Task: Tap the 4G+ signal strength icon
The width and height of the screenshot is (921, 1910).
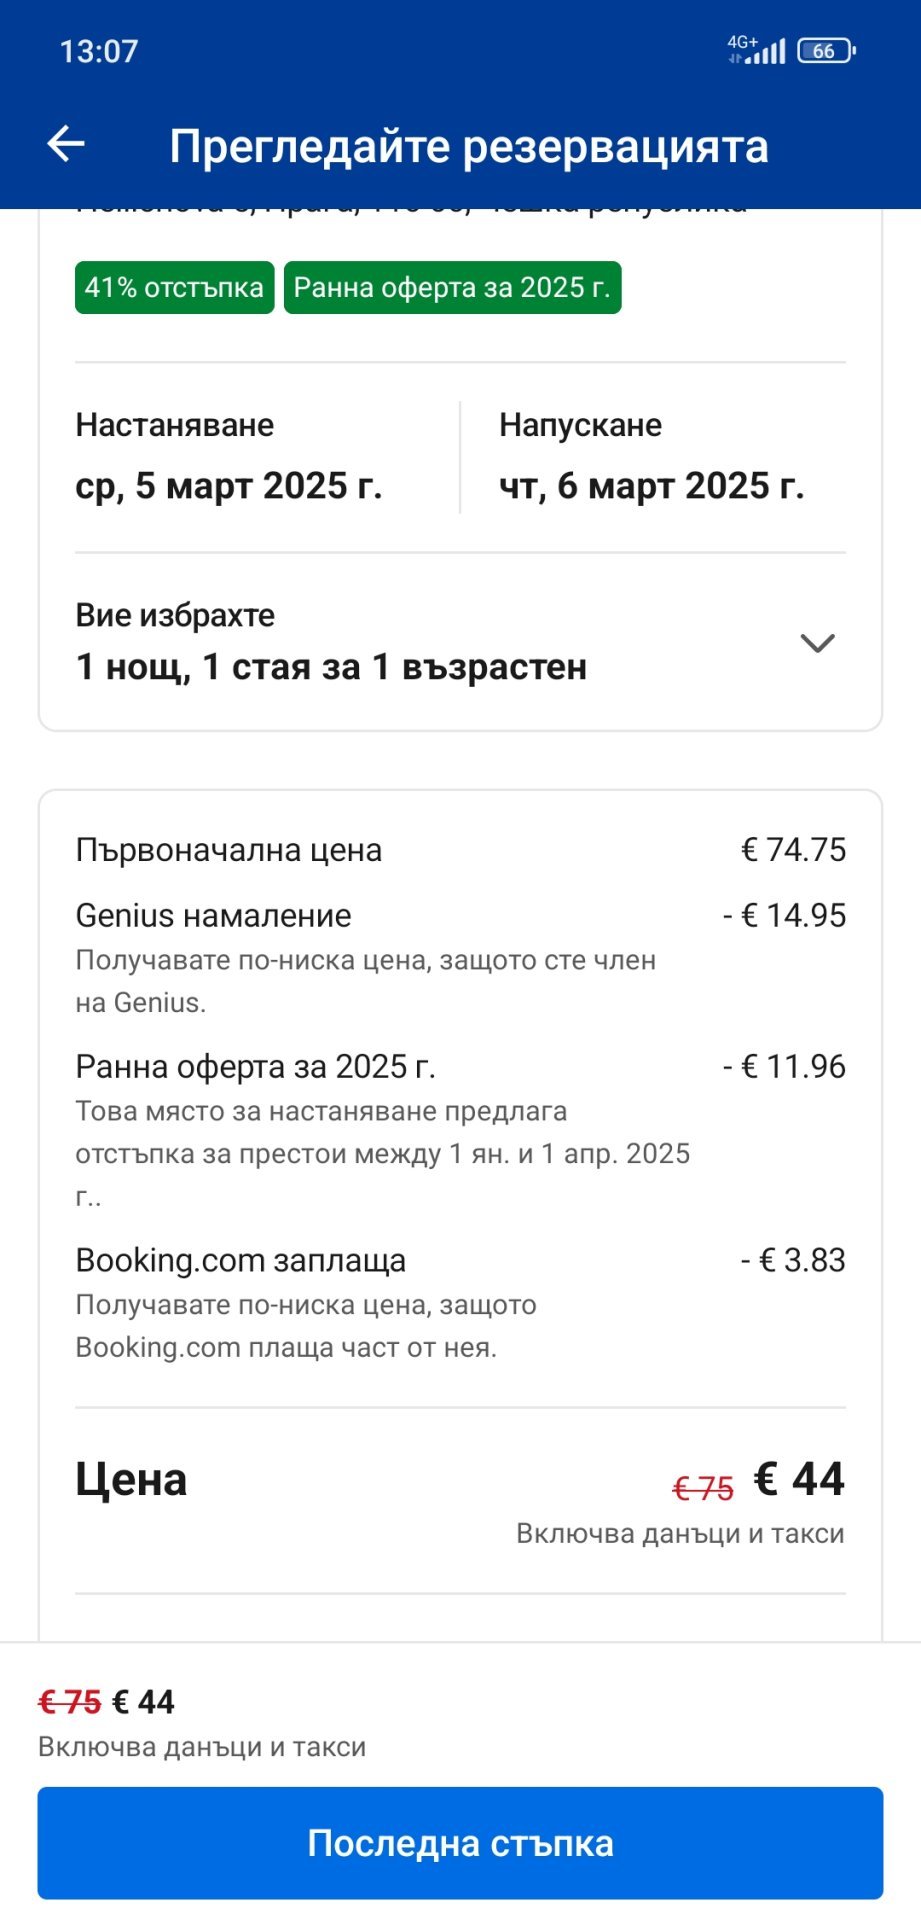Action: coord(757,50)
